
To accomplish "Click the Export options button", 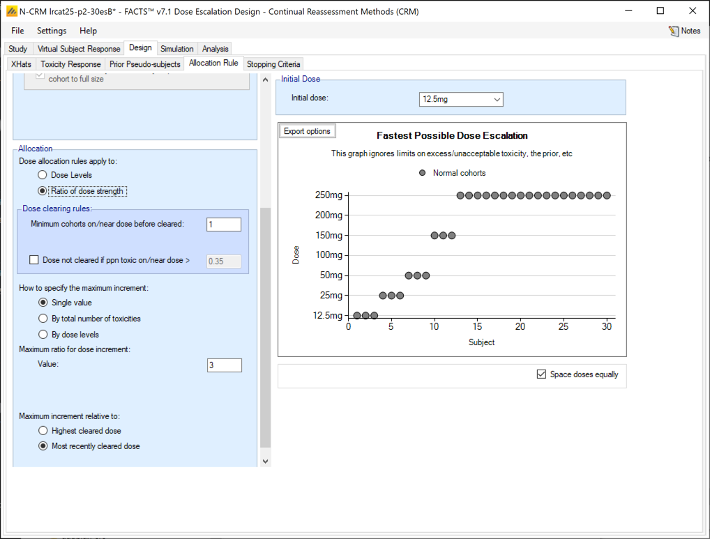I will pyautogui.click(x=306, y=131).
